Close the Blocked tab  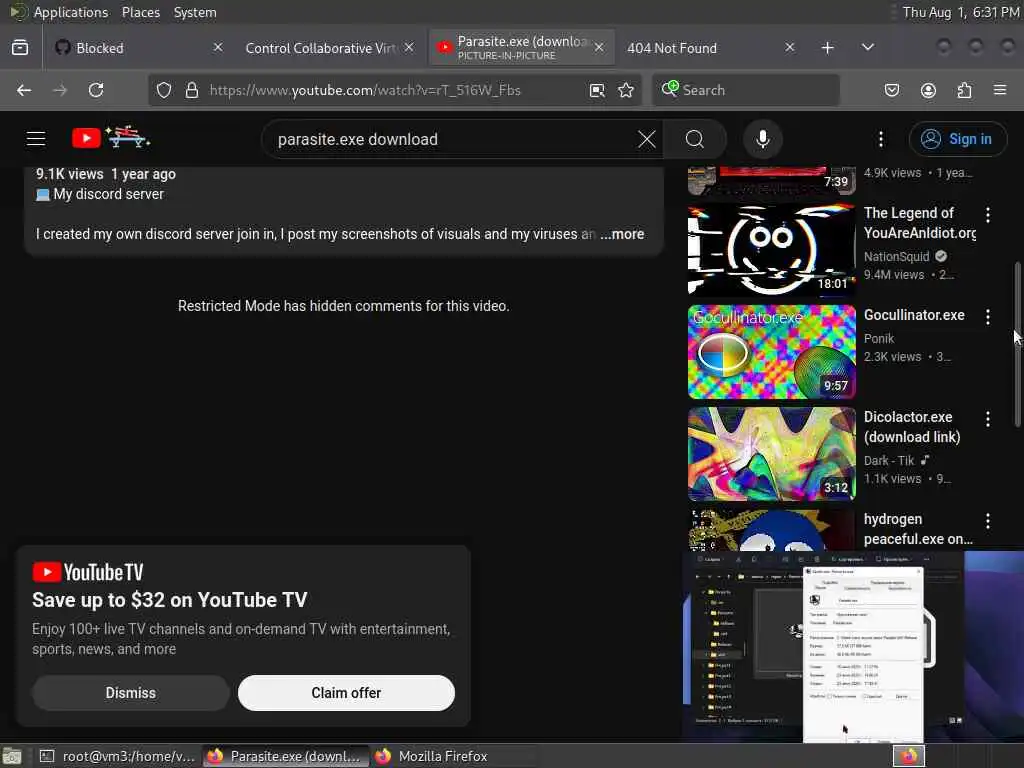coord(218,48)
